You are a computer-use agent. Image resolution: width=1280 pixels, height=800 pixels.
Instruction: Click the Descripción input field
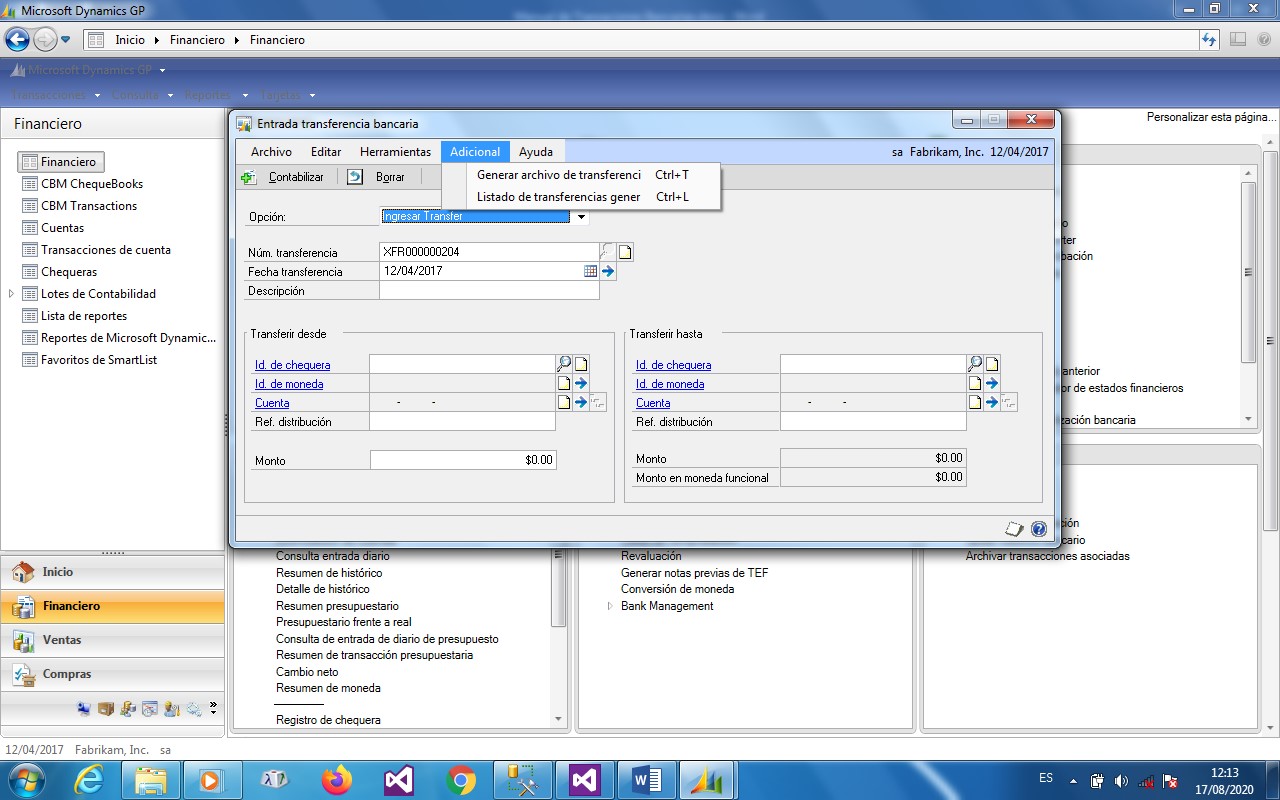click(489, 291)
